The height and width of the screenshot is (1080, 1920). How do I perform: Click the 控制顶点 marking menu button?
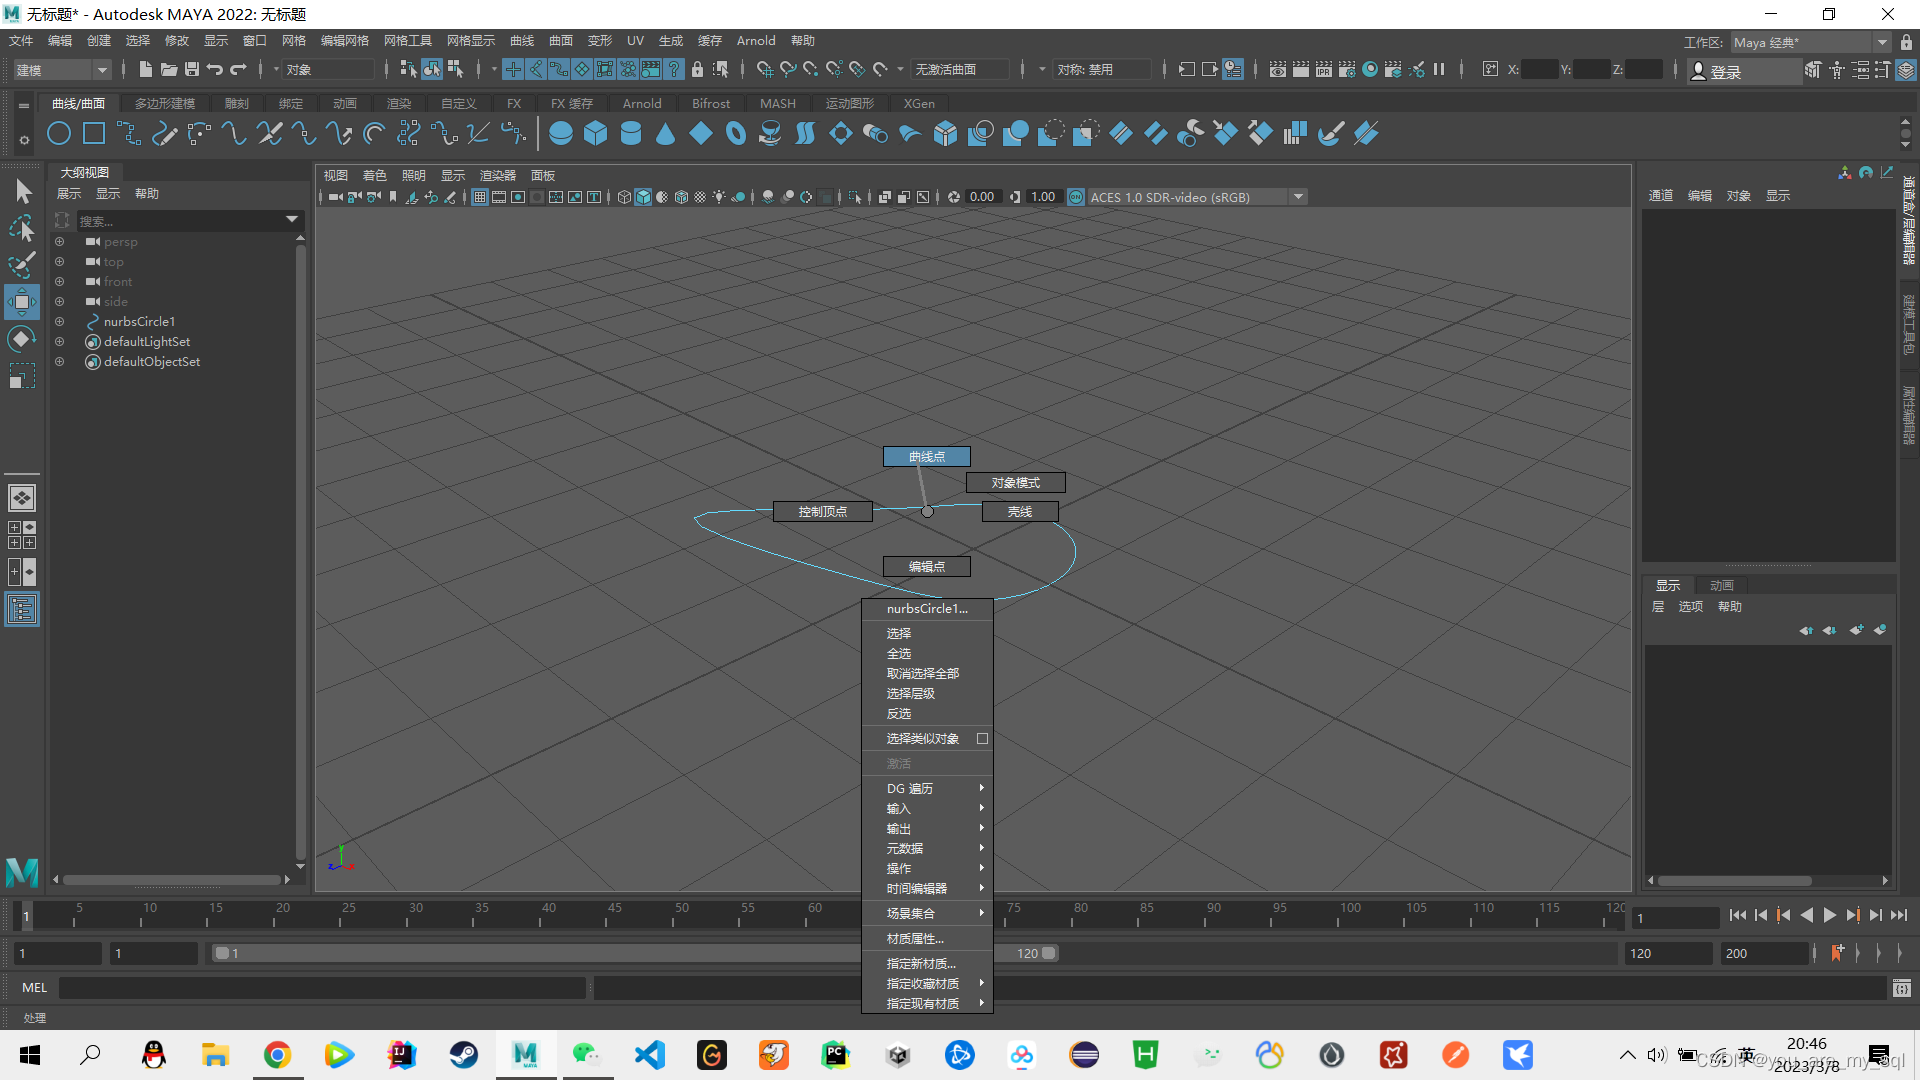pyautogui.click(x=822, y=512)
